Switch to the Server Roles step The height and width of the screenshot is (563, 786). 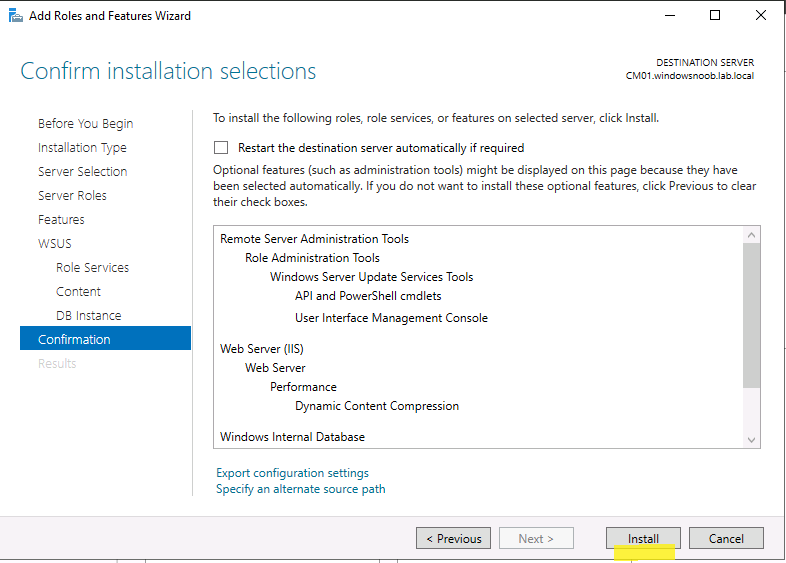[x=72, y=196]
